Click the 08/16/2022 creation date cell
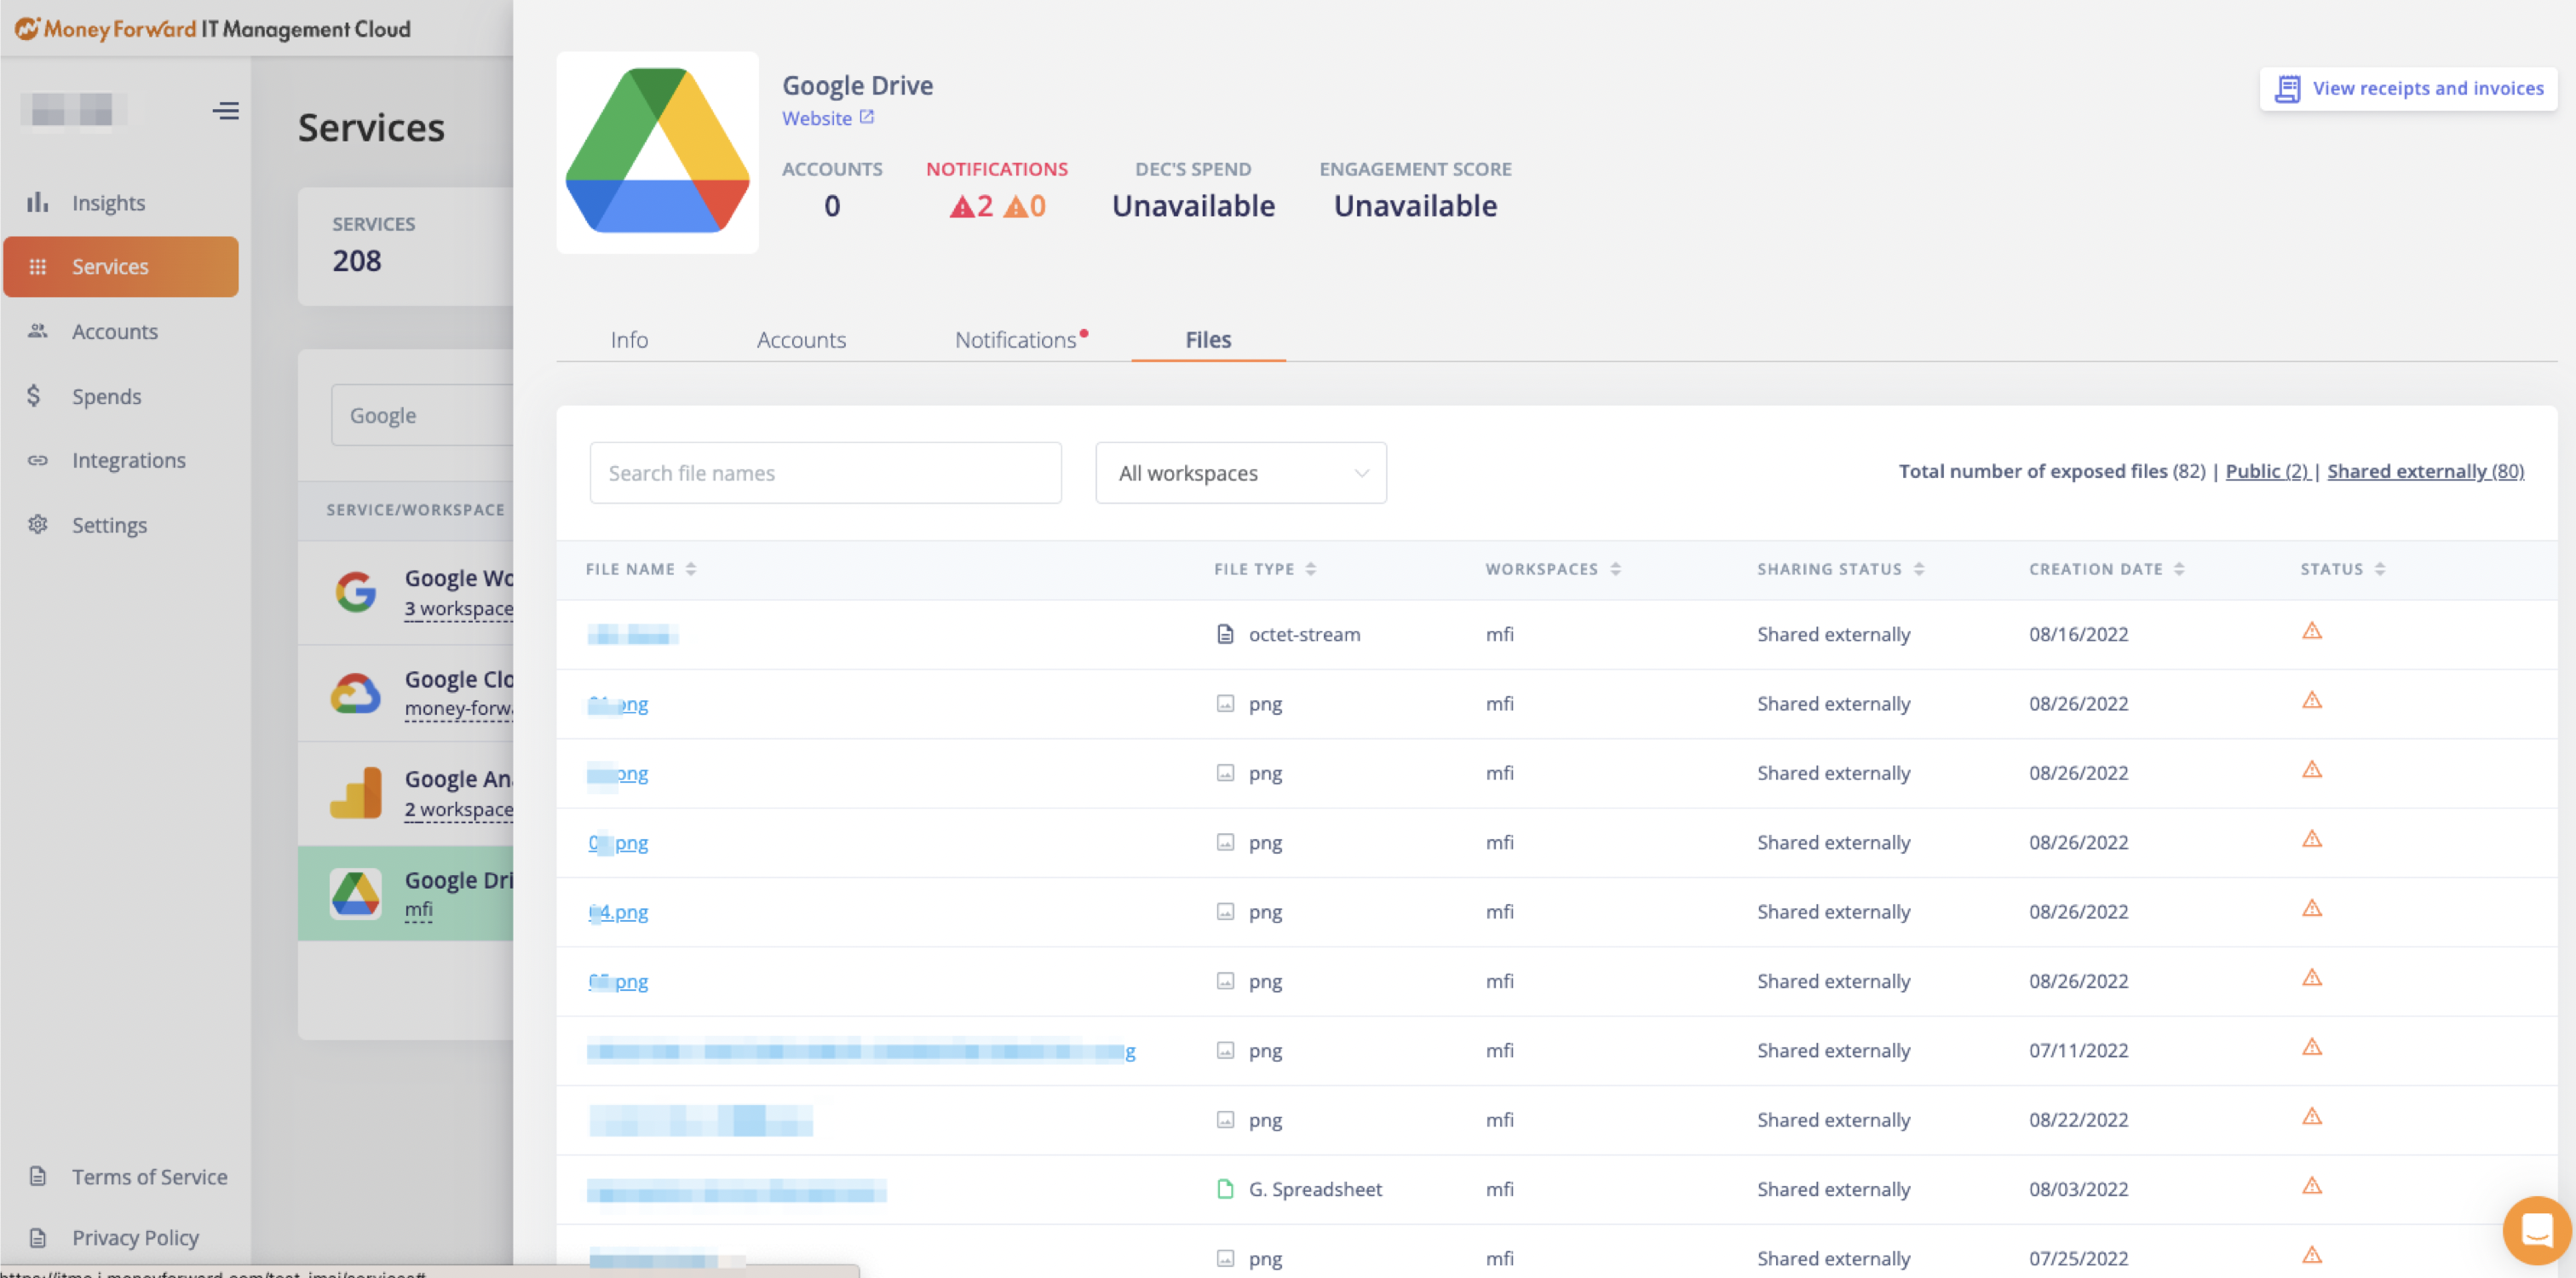Screen dimensions: 2576x1278 pos(2078,634)
